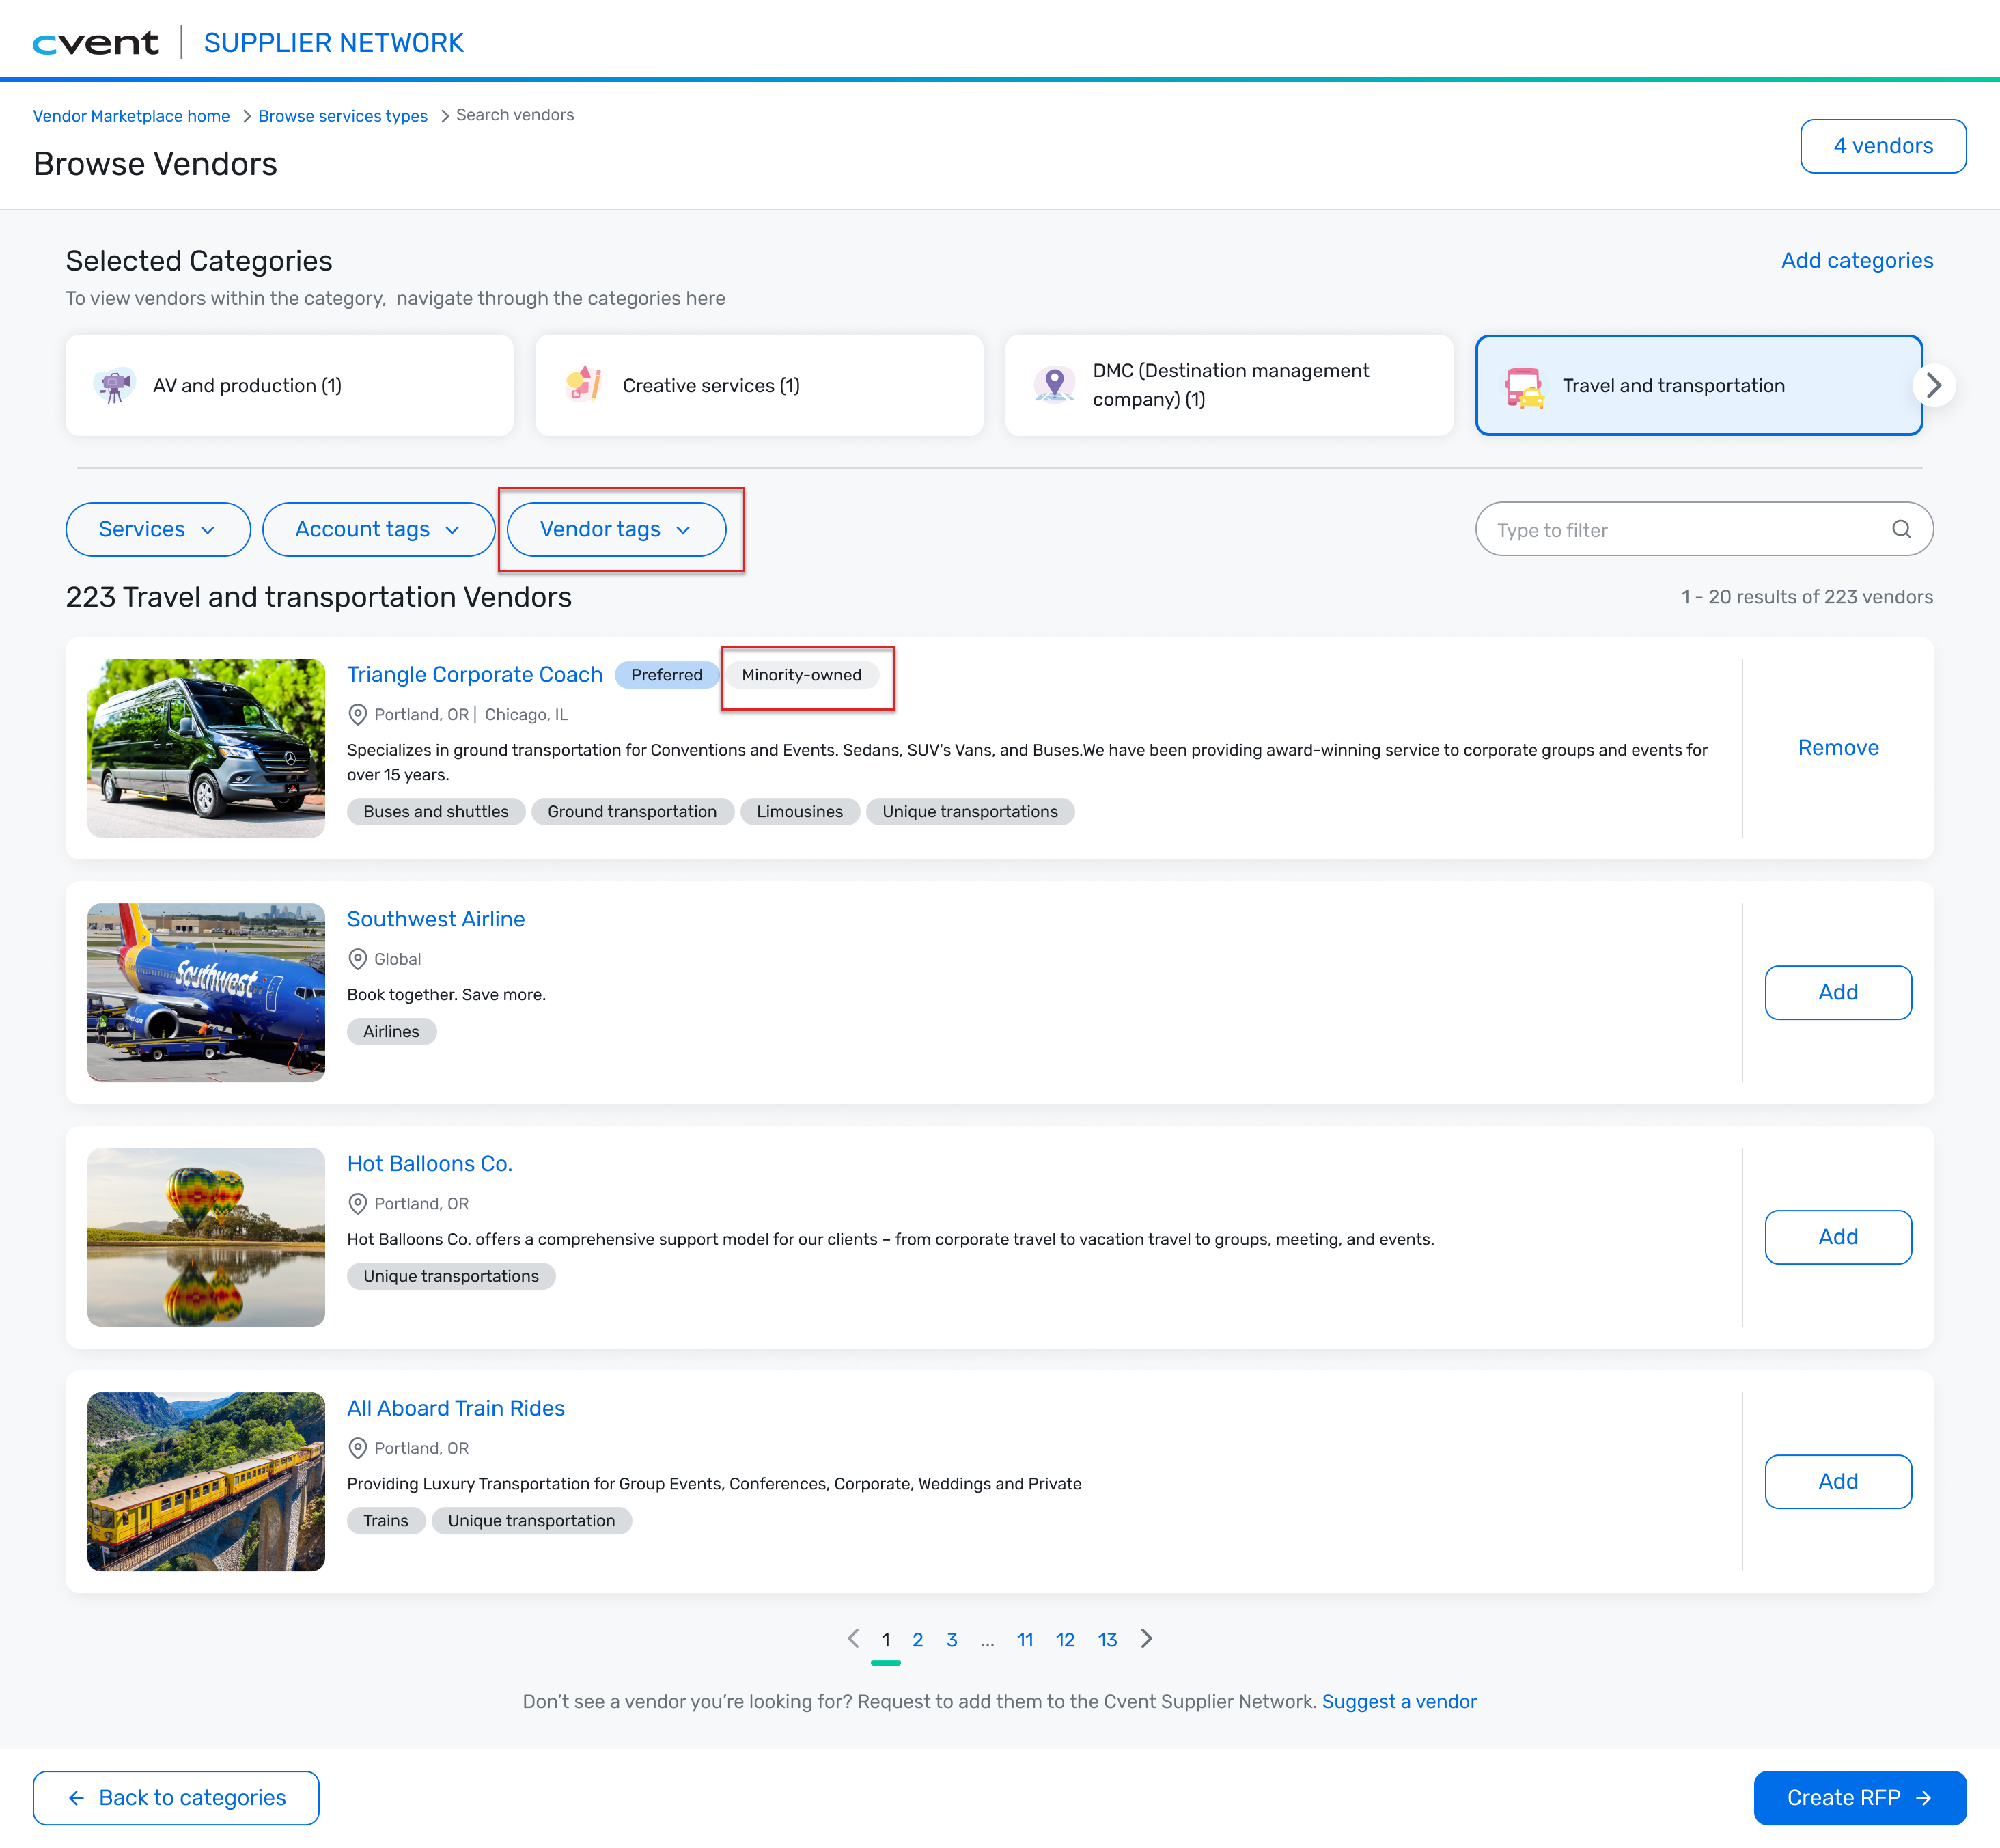Go to page 13 of results
Image resolution: width=2000 pixels, height=1848 pixels.
(1108, 1640)
